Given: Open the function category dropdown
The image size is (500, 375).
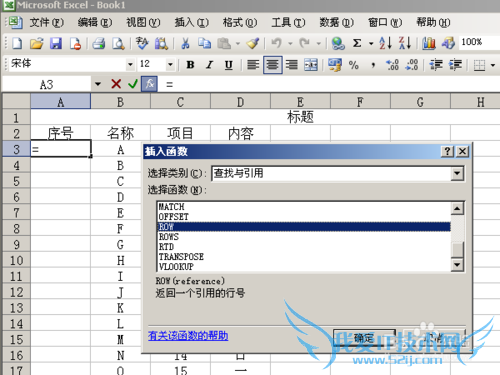Looking at the screenshot, I should (457, 173).
